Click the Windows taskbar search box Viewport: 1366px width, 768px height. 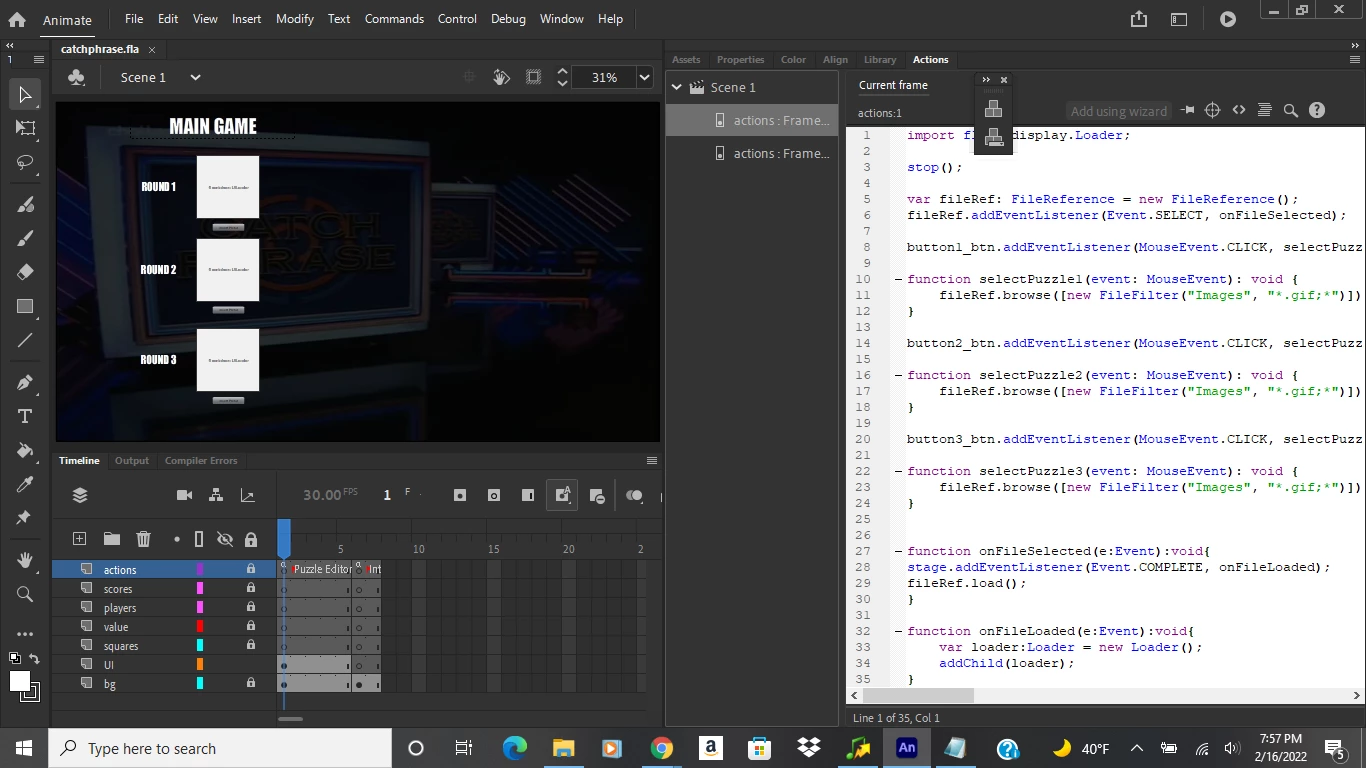220,748
